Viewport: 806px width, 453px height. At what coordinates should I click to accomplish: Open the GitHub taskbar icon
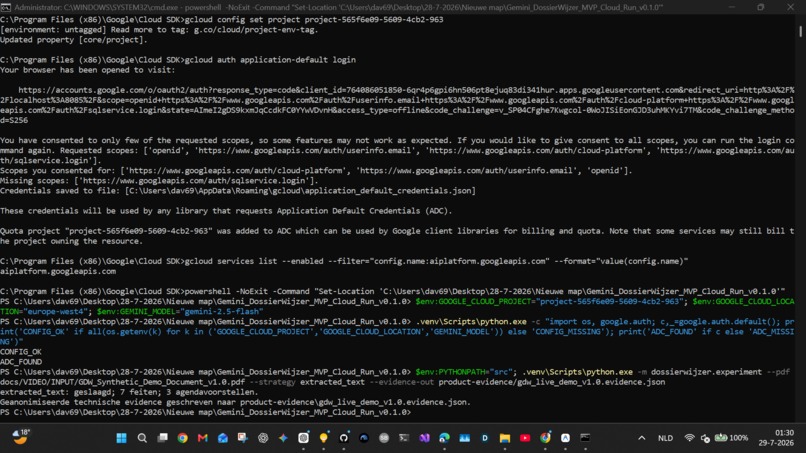tap(343, 438)
